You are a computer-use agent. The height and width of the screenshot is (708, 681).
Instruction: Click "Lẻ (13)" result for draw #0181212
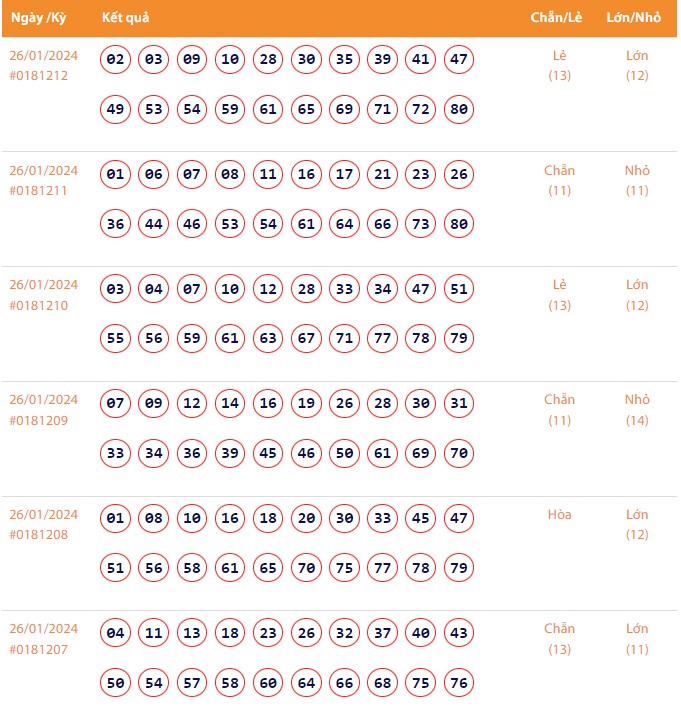[559, 66]
